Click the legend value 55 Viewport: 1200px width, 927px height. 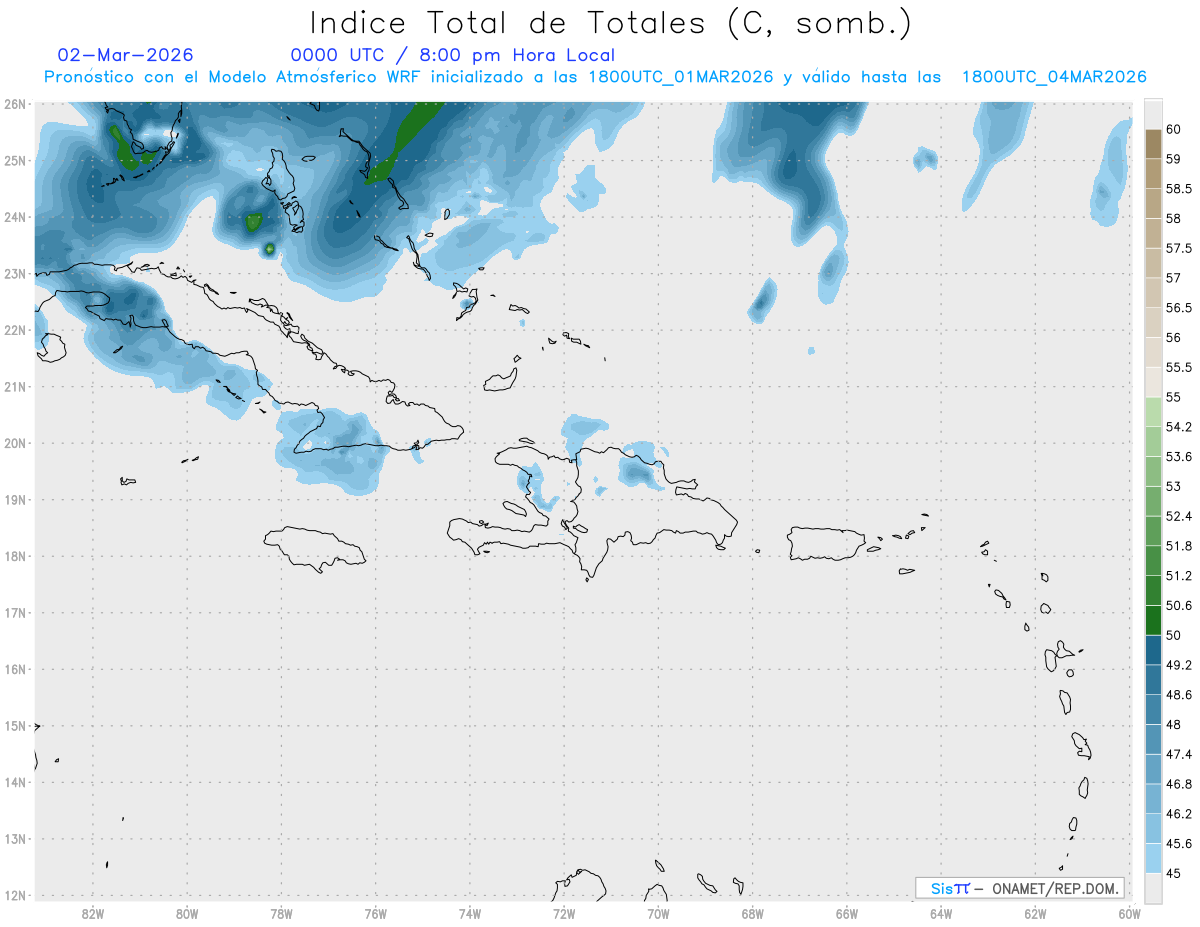click(1174, 397)
